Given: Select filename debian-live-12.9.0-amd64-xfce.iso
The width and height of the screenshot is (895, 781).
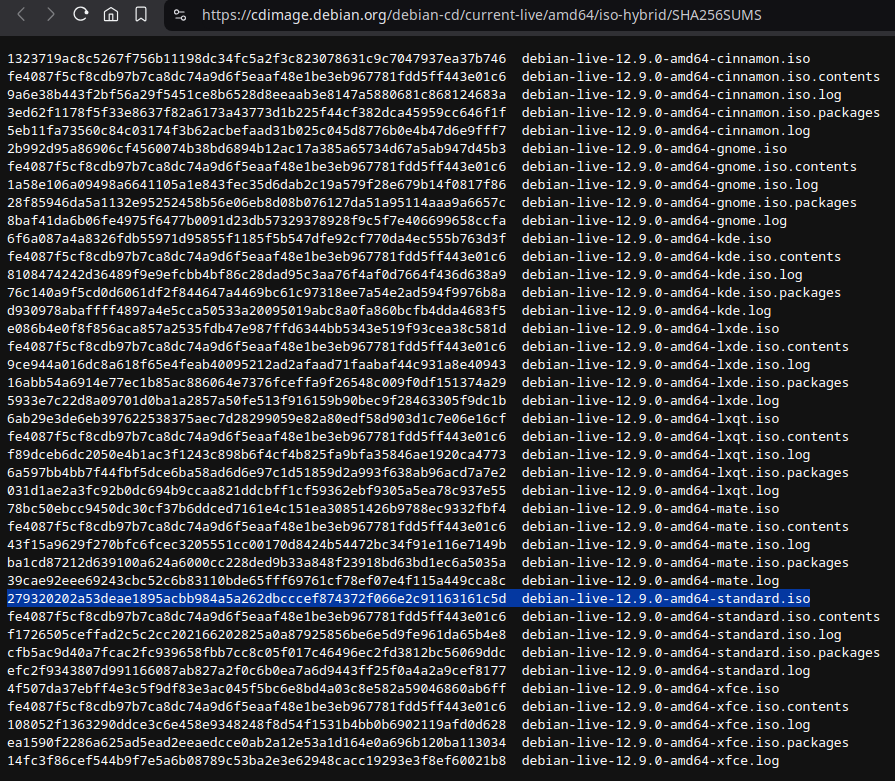Looking at the screenshot, I should click(650, 688).
